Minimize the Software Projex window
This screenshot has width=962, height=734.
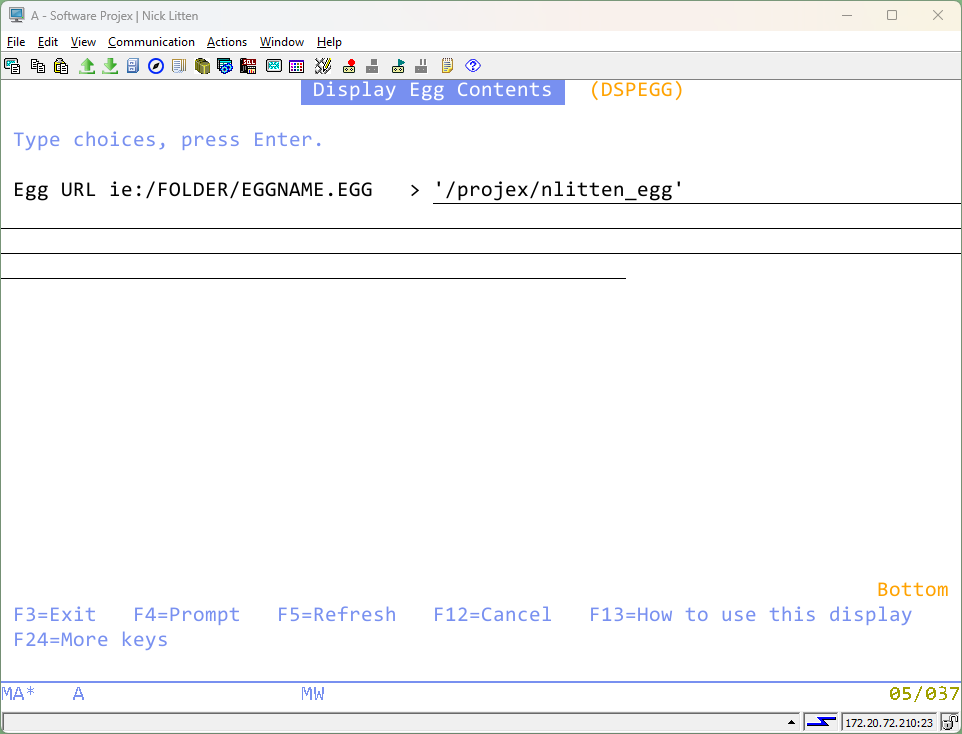(847, 15)
